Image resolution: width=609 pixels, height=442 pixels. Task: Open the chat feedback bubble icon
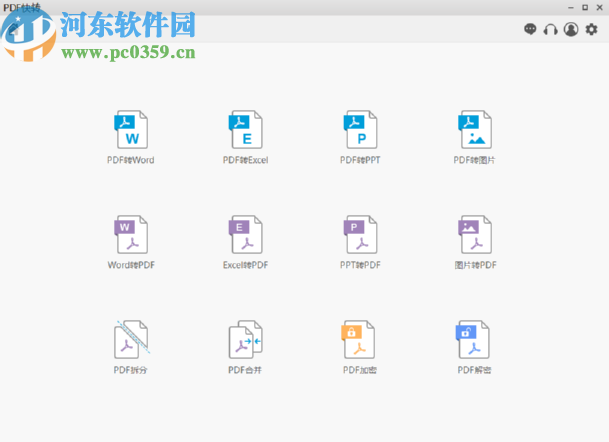coord(530,29)
